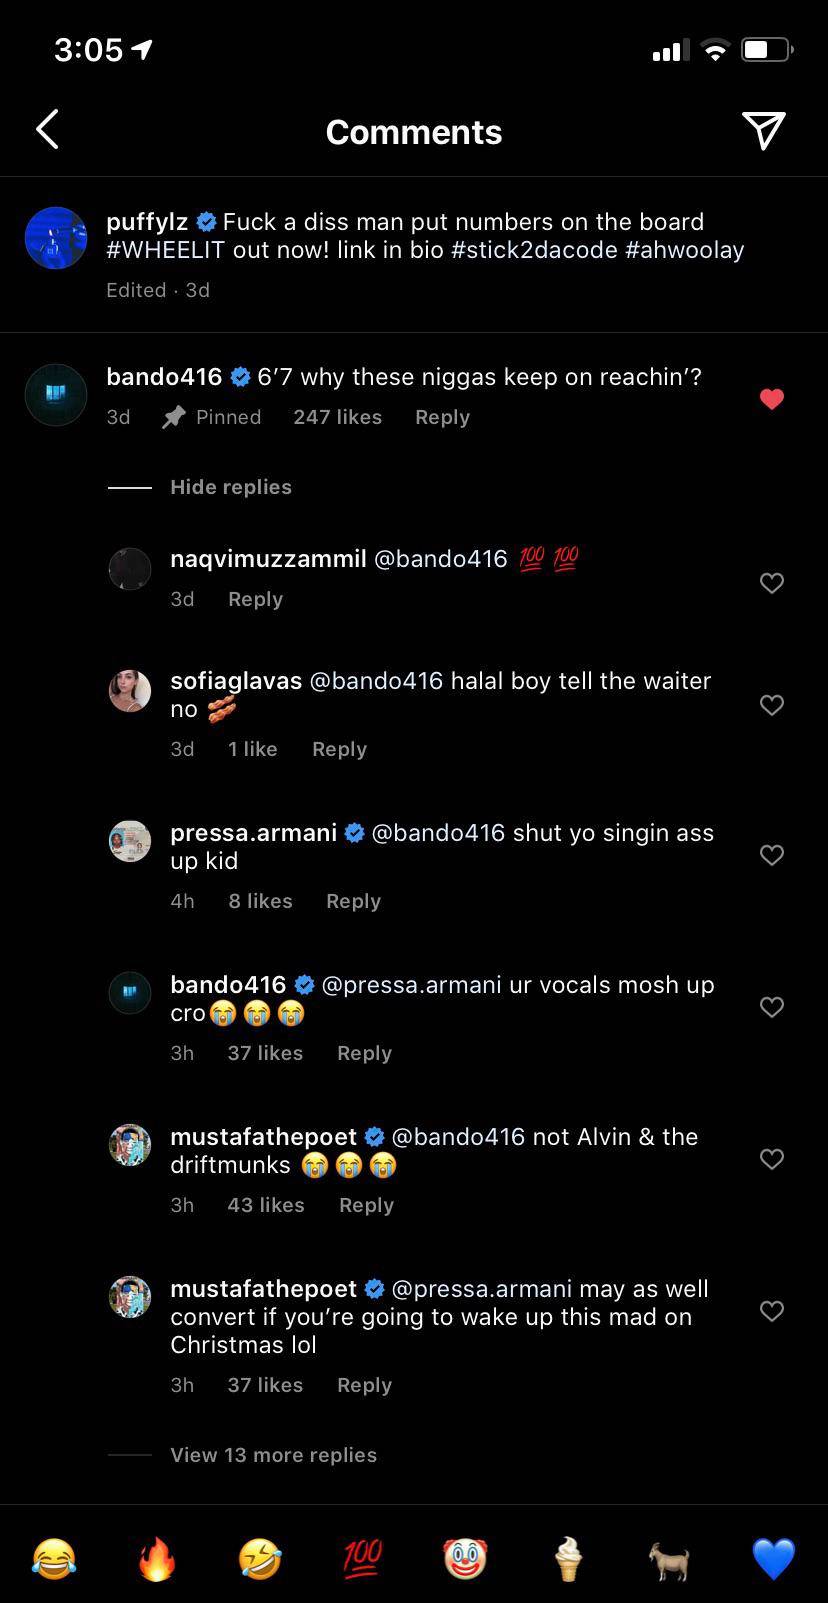Insert the clown emoji reaction
Viewport: 828px width, 1603px height.
tap(465, 1559)
